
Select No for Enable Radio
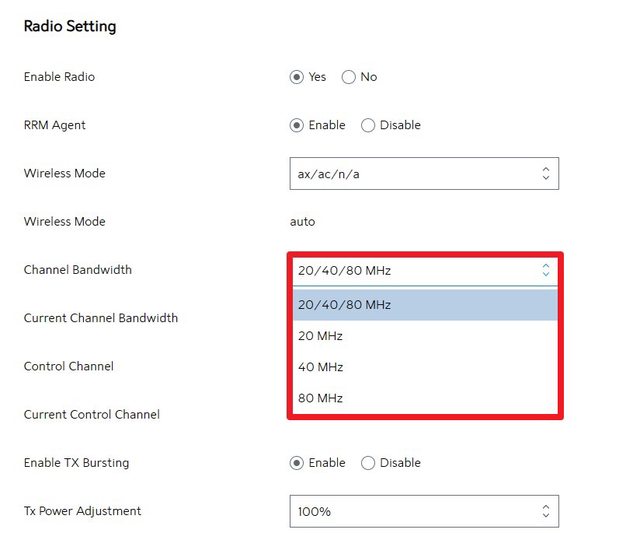pos(349,77)
